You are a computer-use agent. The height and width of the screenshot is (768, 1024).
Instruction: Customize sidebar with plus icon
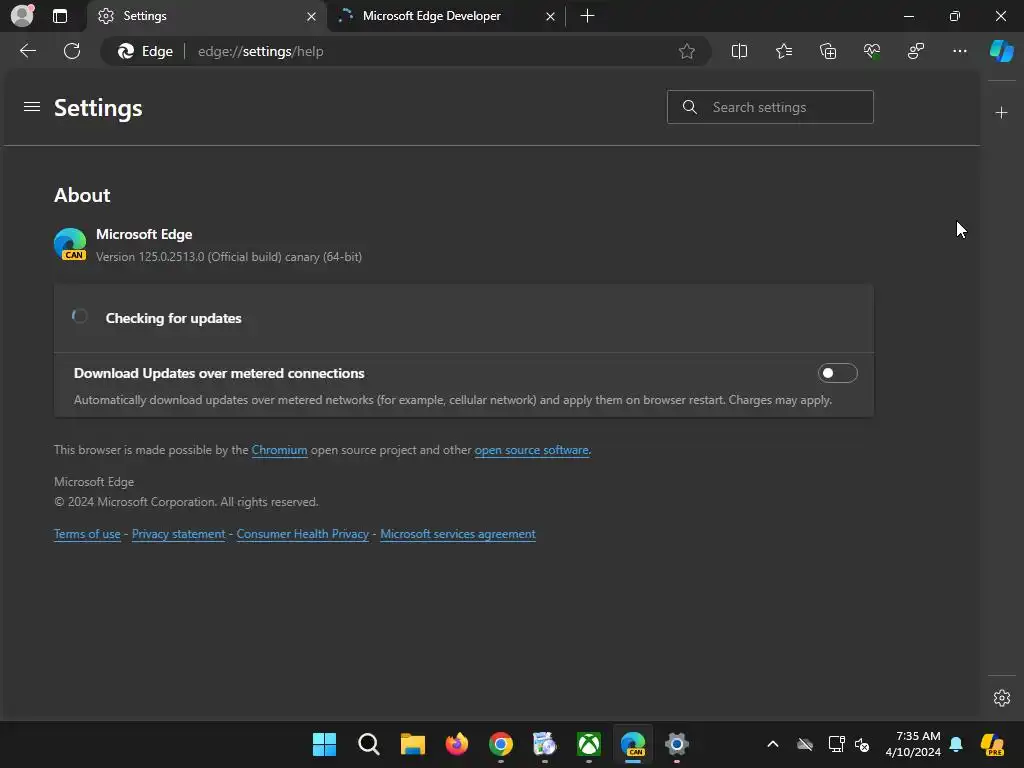click(1001, 113)
